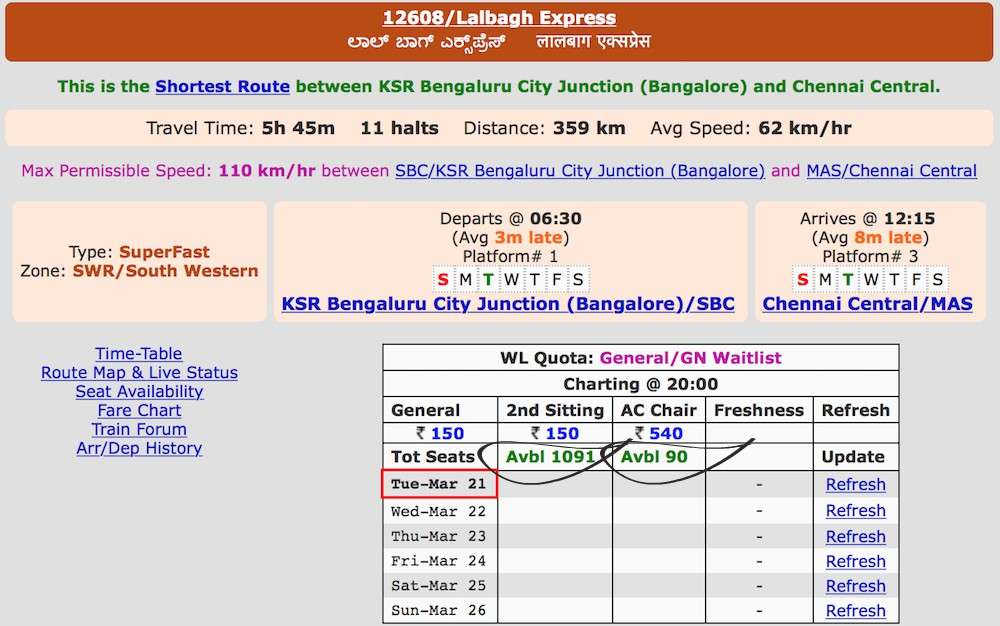The height and width of the screenshot is (626, 1000).
Task: Click the SuperFast train type text
Action: (x=165, y=252)
